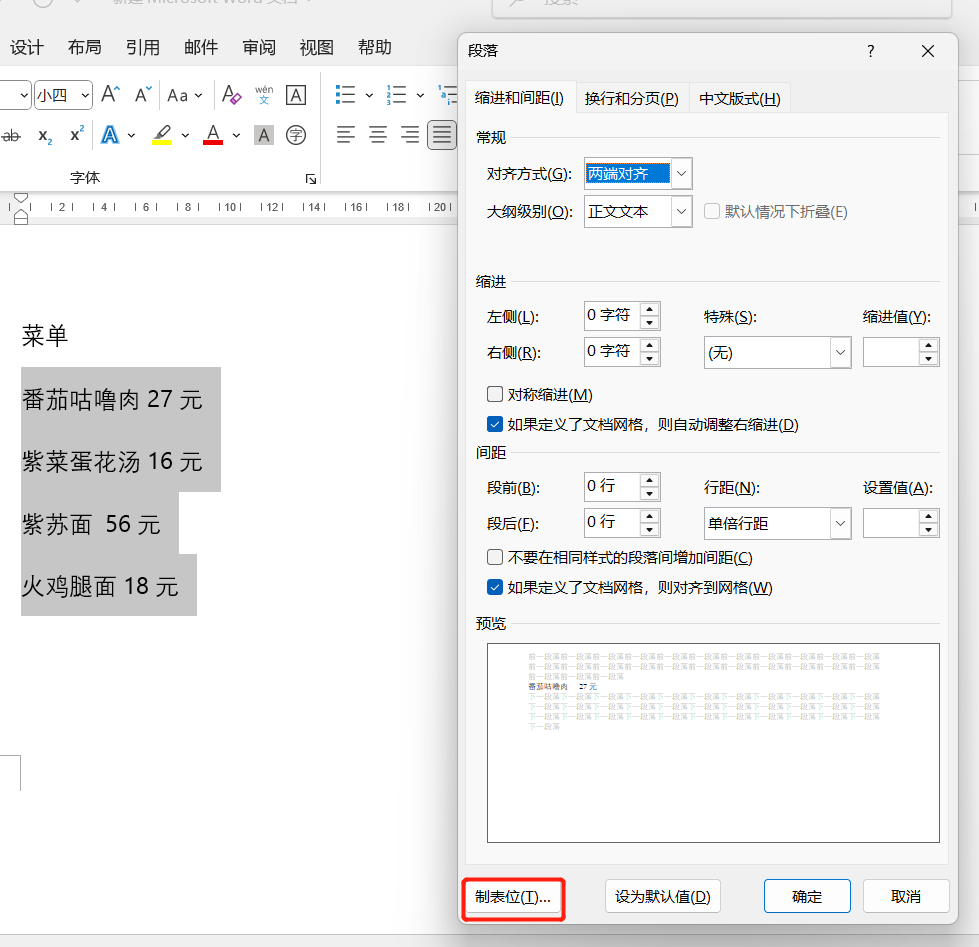The width and height of the screenshot is (979, 947).
Task: Switch to 缩进和间距 tab
Action: click(x=519, y=98)
